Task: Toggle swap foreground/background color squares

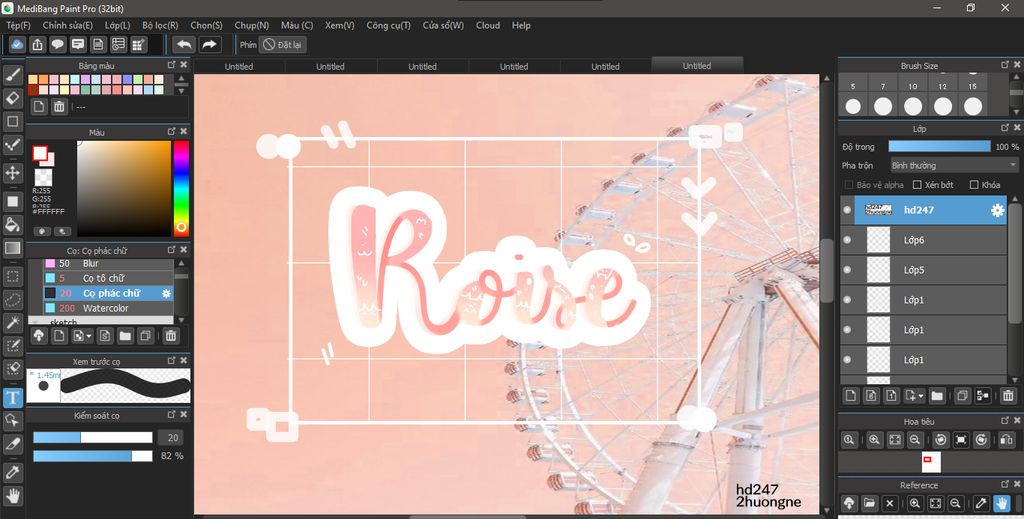Action: pyautogui.click(x=44, y=155)
